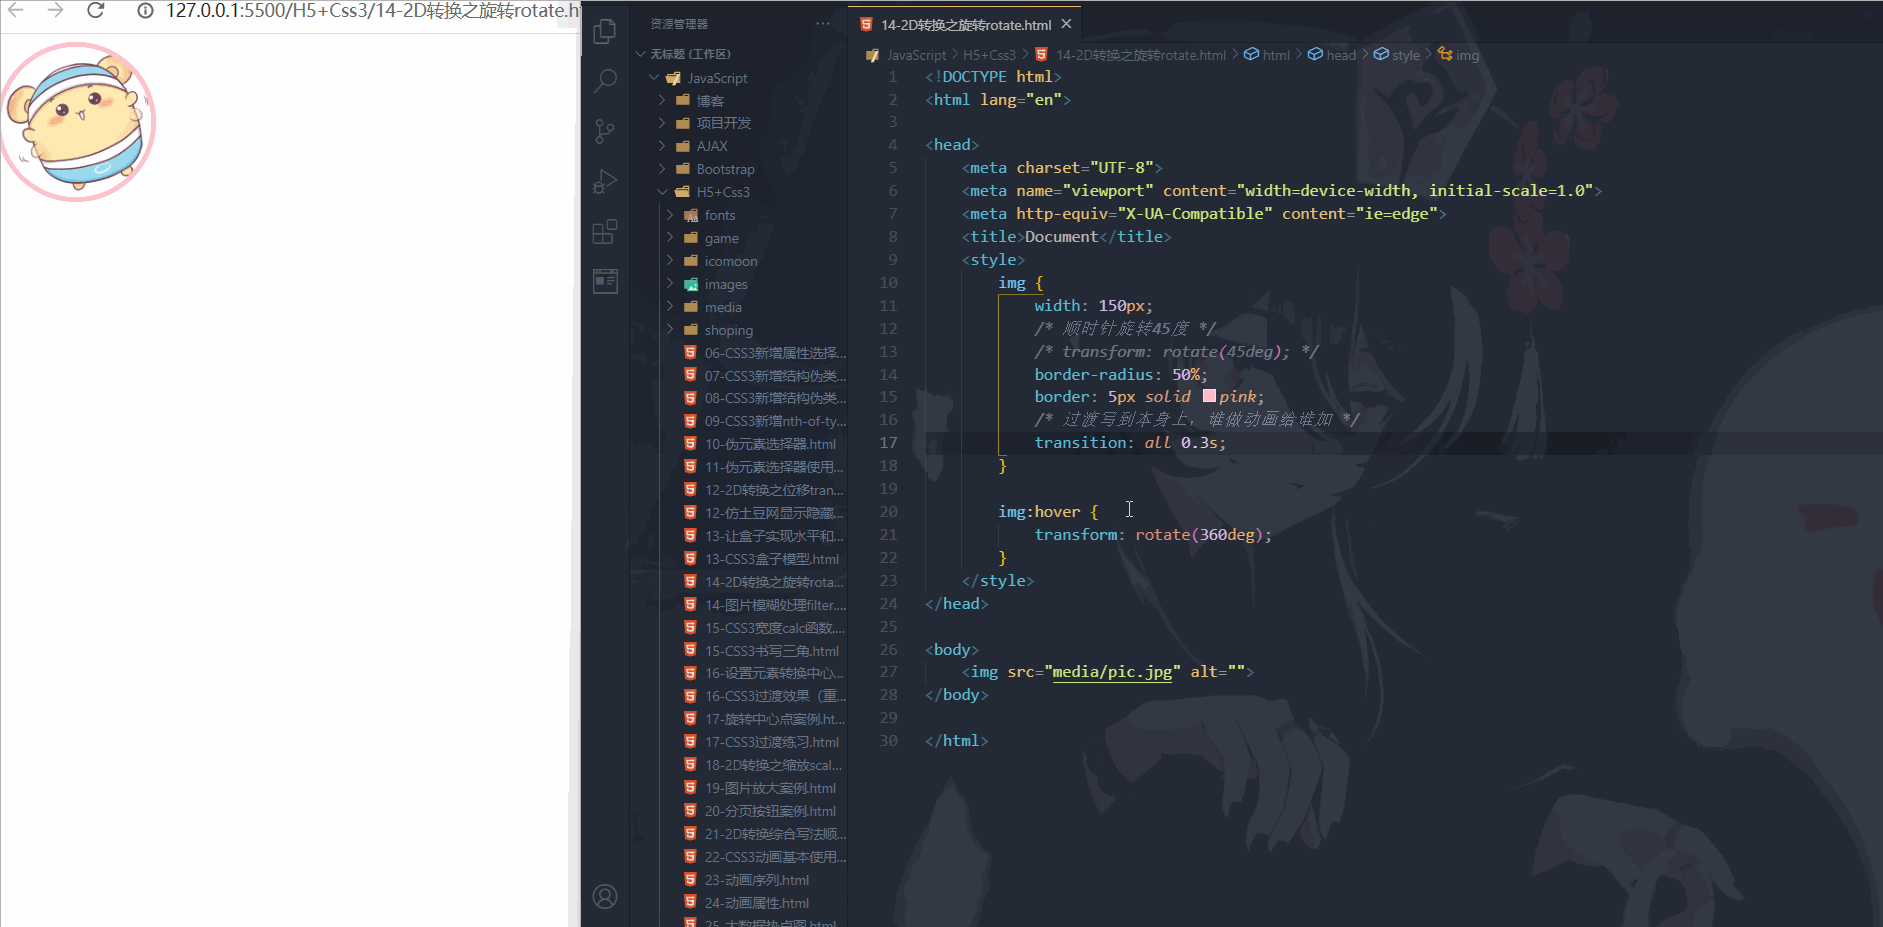
Task: Click the browser back arrow
Action: coord(16,12)
